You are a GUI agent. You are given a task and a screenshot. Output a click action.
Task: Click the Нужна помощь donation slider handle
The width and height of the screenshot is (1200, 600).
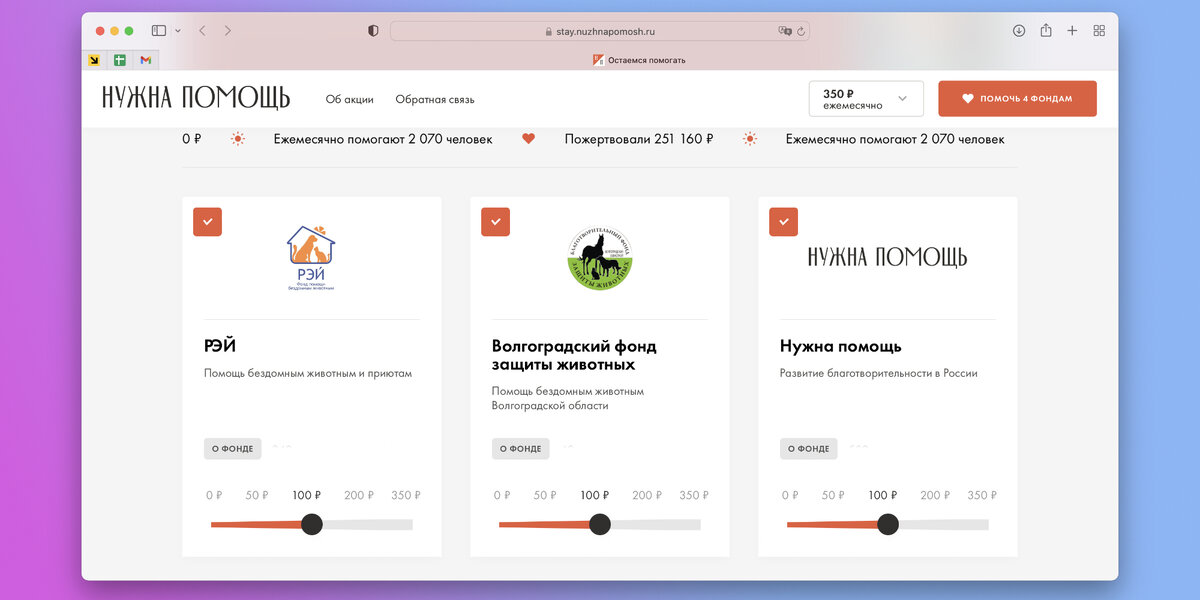888,524
